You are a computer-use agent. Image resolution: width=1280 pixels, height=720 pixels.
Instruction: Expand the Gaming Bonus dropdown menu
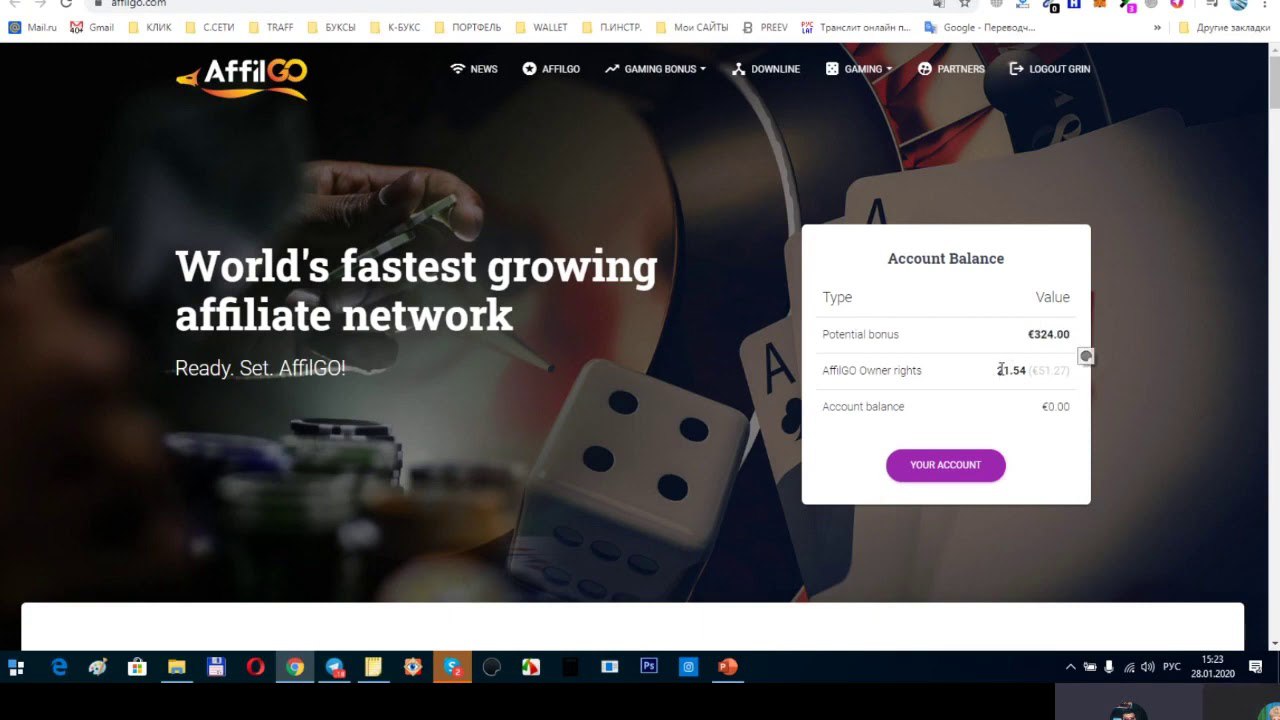[655, 69]
